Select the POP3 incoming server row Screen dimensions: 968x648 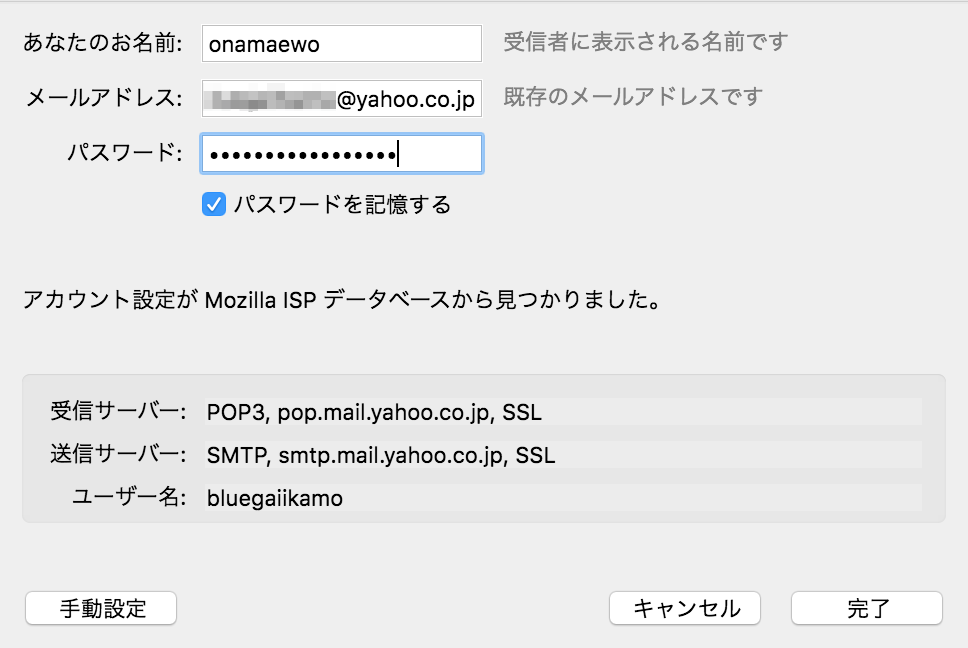click(560, 412)
